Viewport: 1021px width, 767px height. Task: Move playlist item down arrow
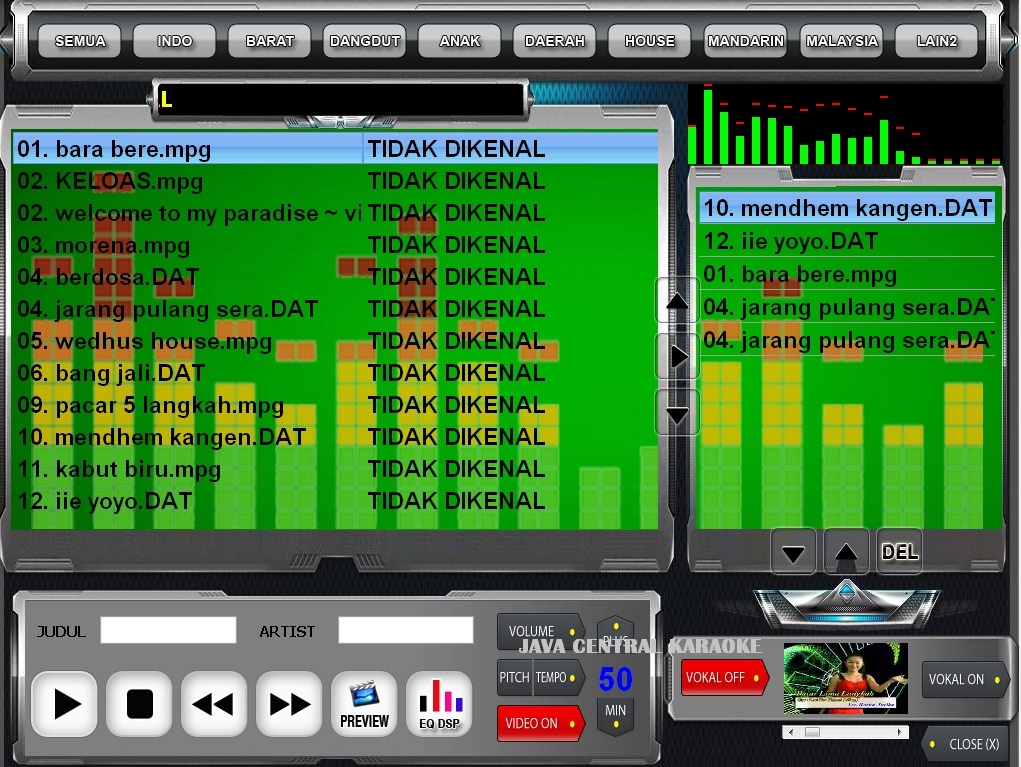[x=793, y=552]
